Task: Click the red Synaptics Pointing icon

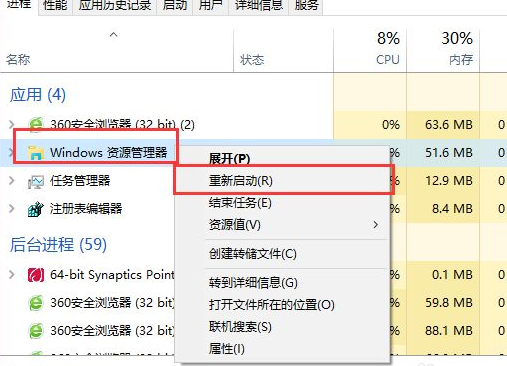Action: pyautogui.click(x=36, y=275)
